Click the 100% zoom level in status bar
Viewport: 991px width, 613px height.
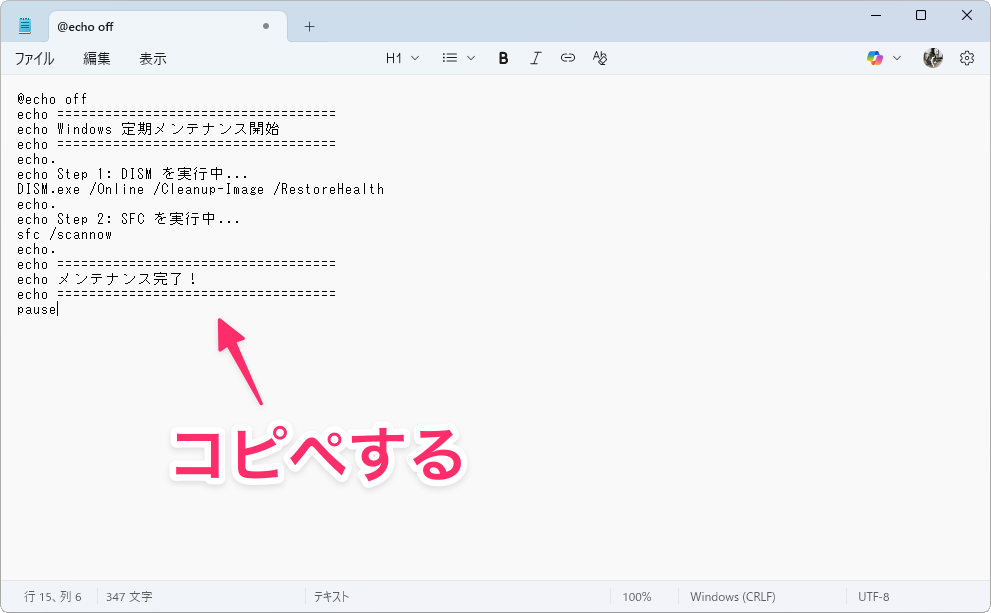click(637, 597)
